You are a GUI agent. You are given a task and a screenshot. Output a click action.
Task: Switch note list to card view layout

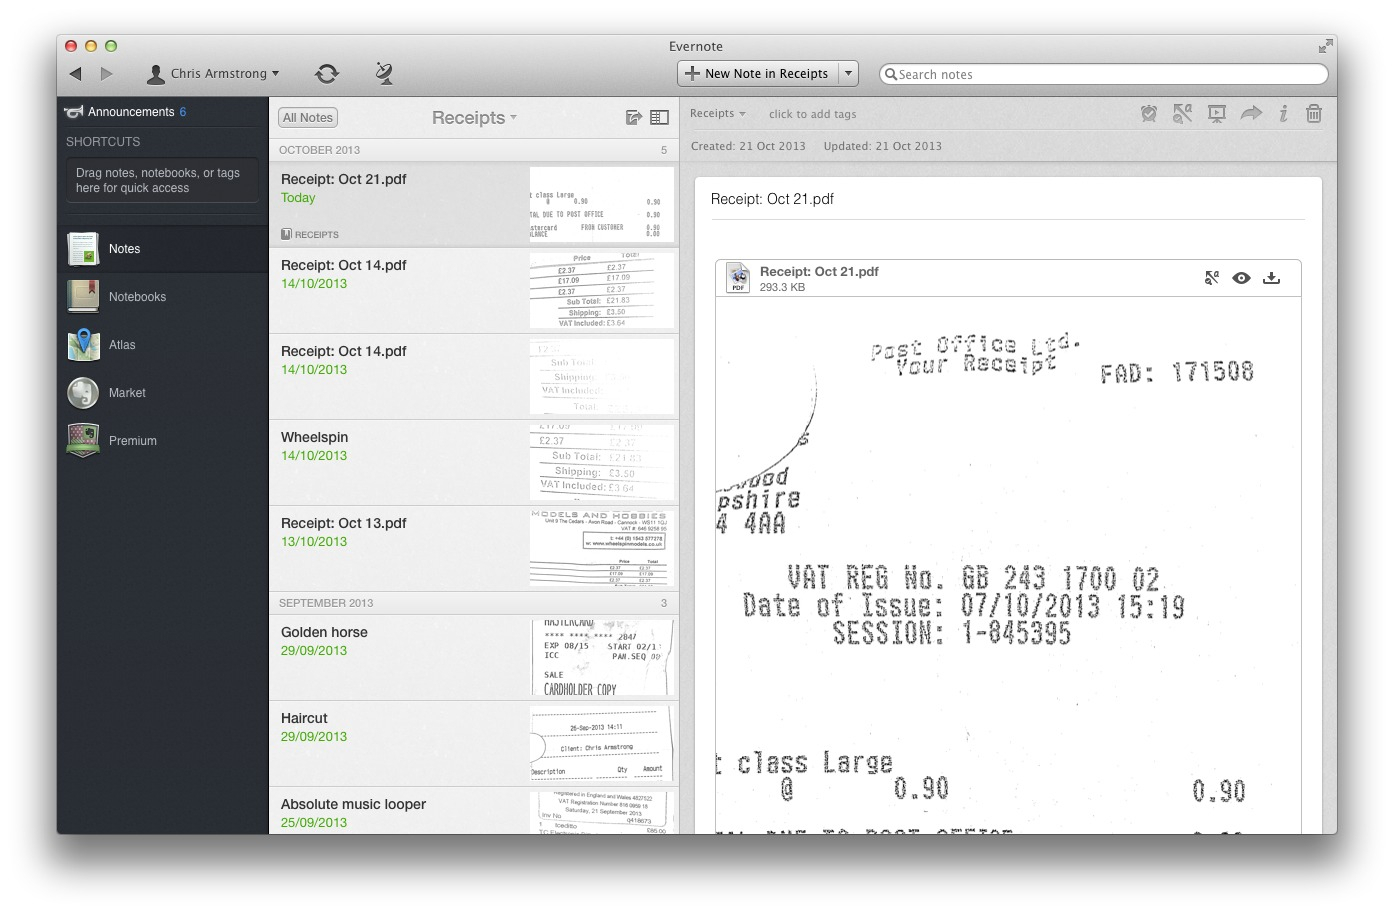[x=659, y=117]
